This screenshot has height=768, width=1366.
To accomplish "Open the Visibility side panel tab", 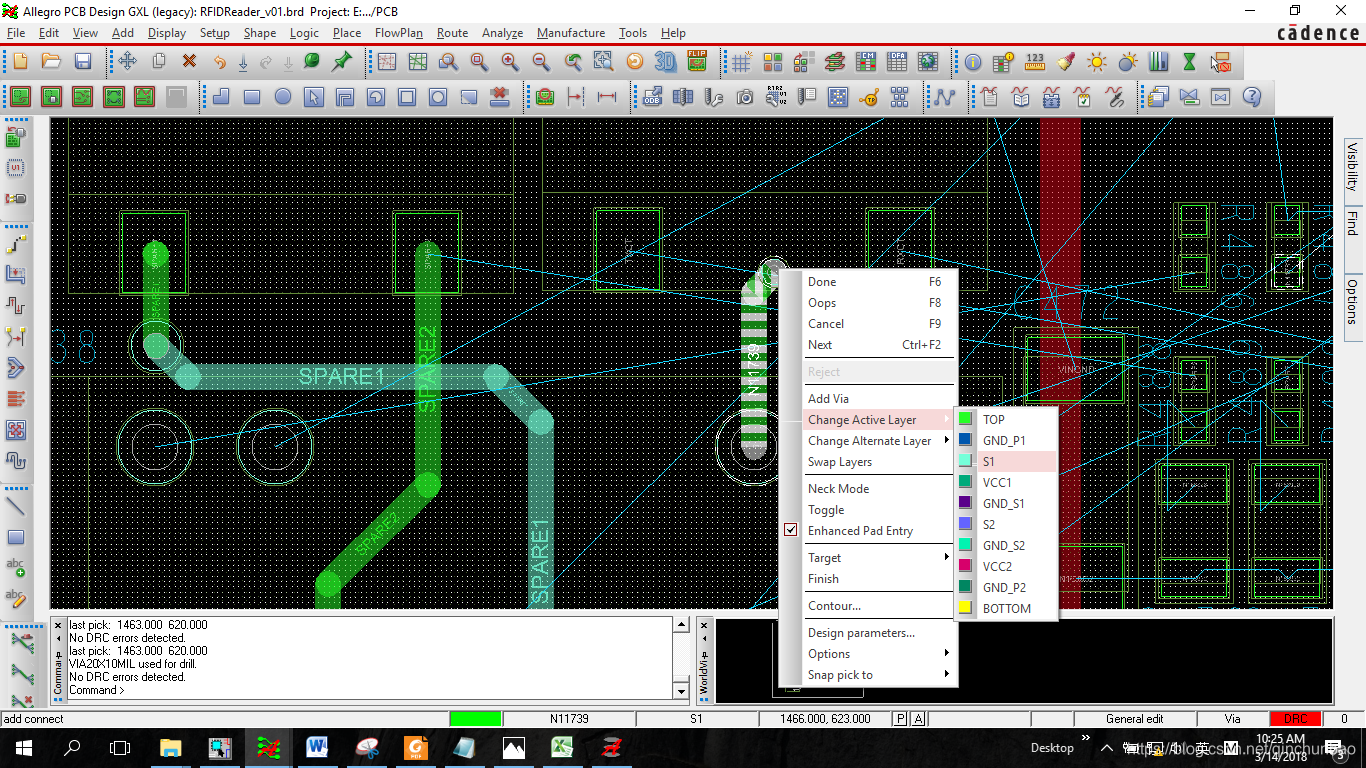I will (1353, 166).
